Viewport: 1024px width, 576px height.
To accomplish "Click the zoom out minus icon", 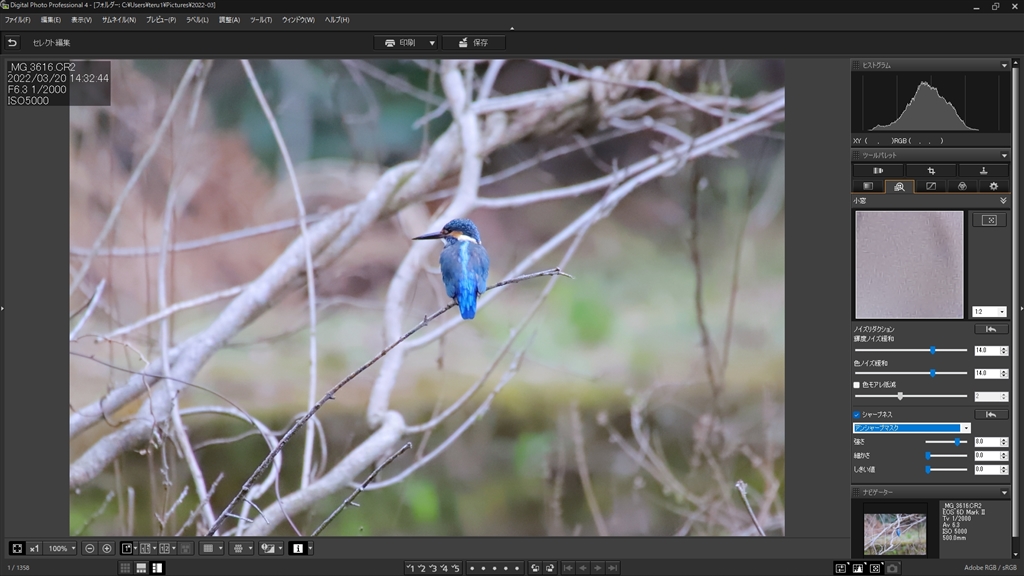I will coord(89,549).
